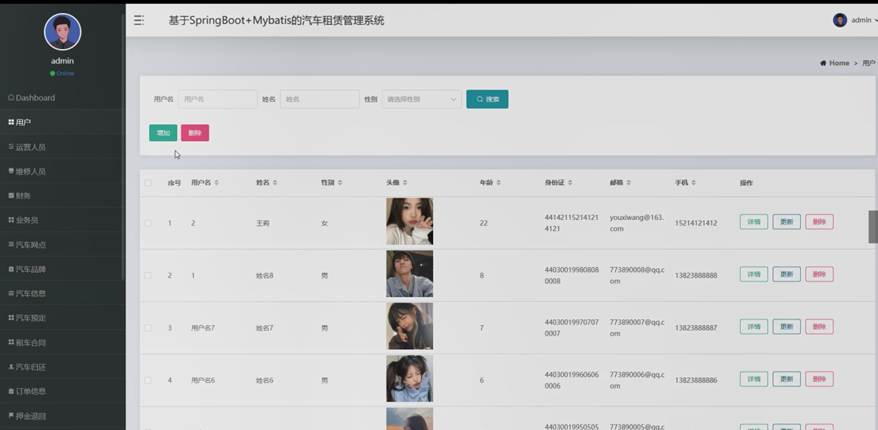The width and height of the screenshot is (878, 430).
Task: Click 删除 for the 用户名7 row
Action: click(819, 327)
